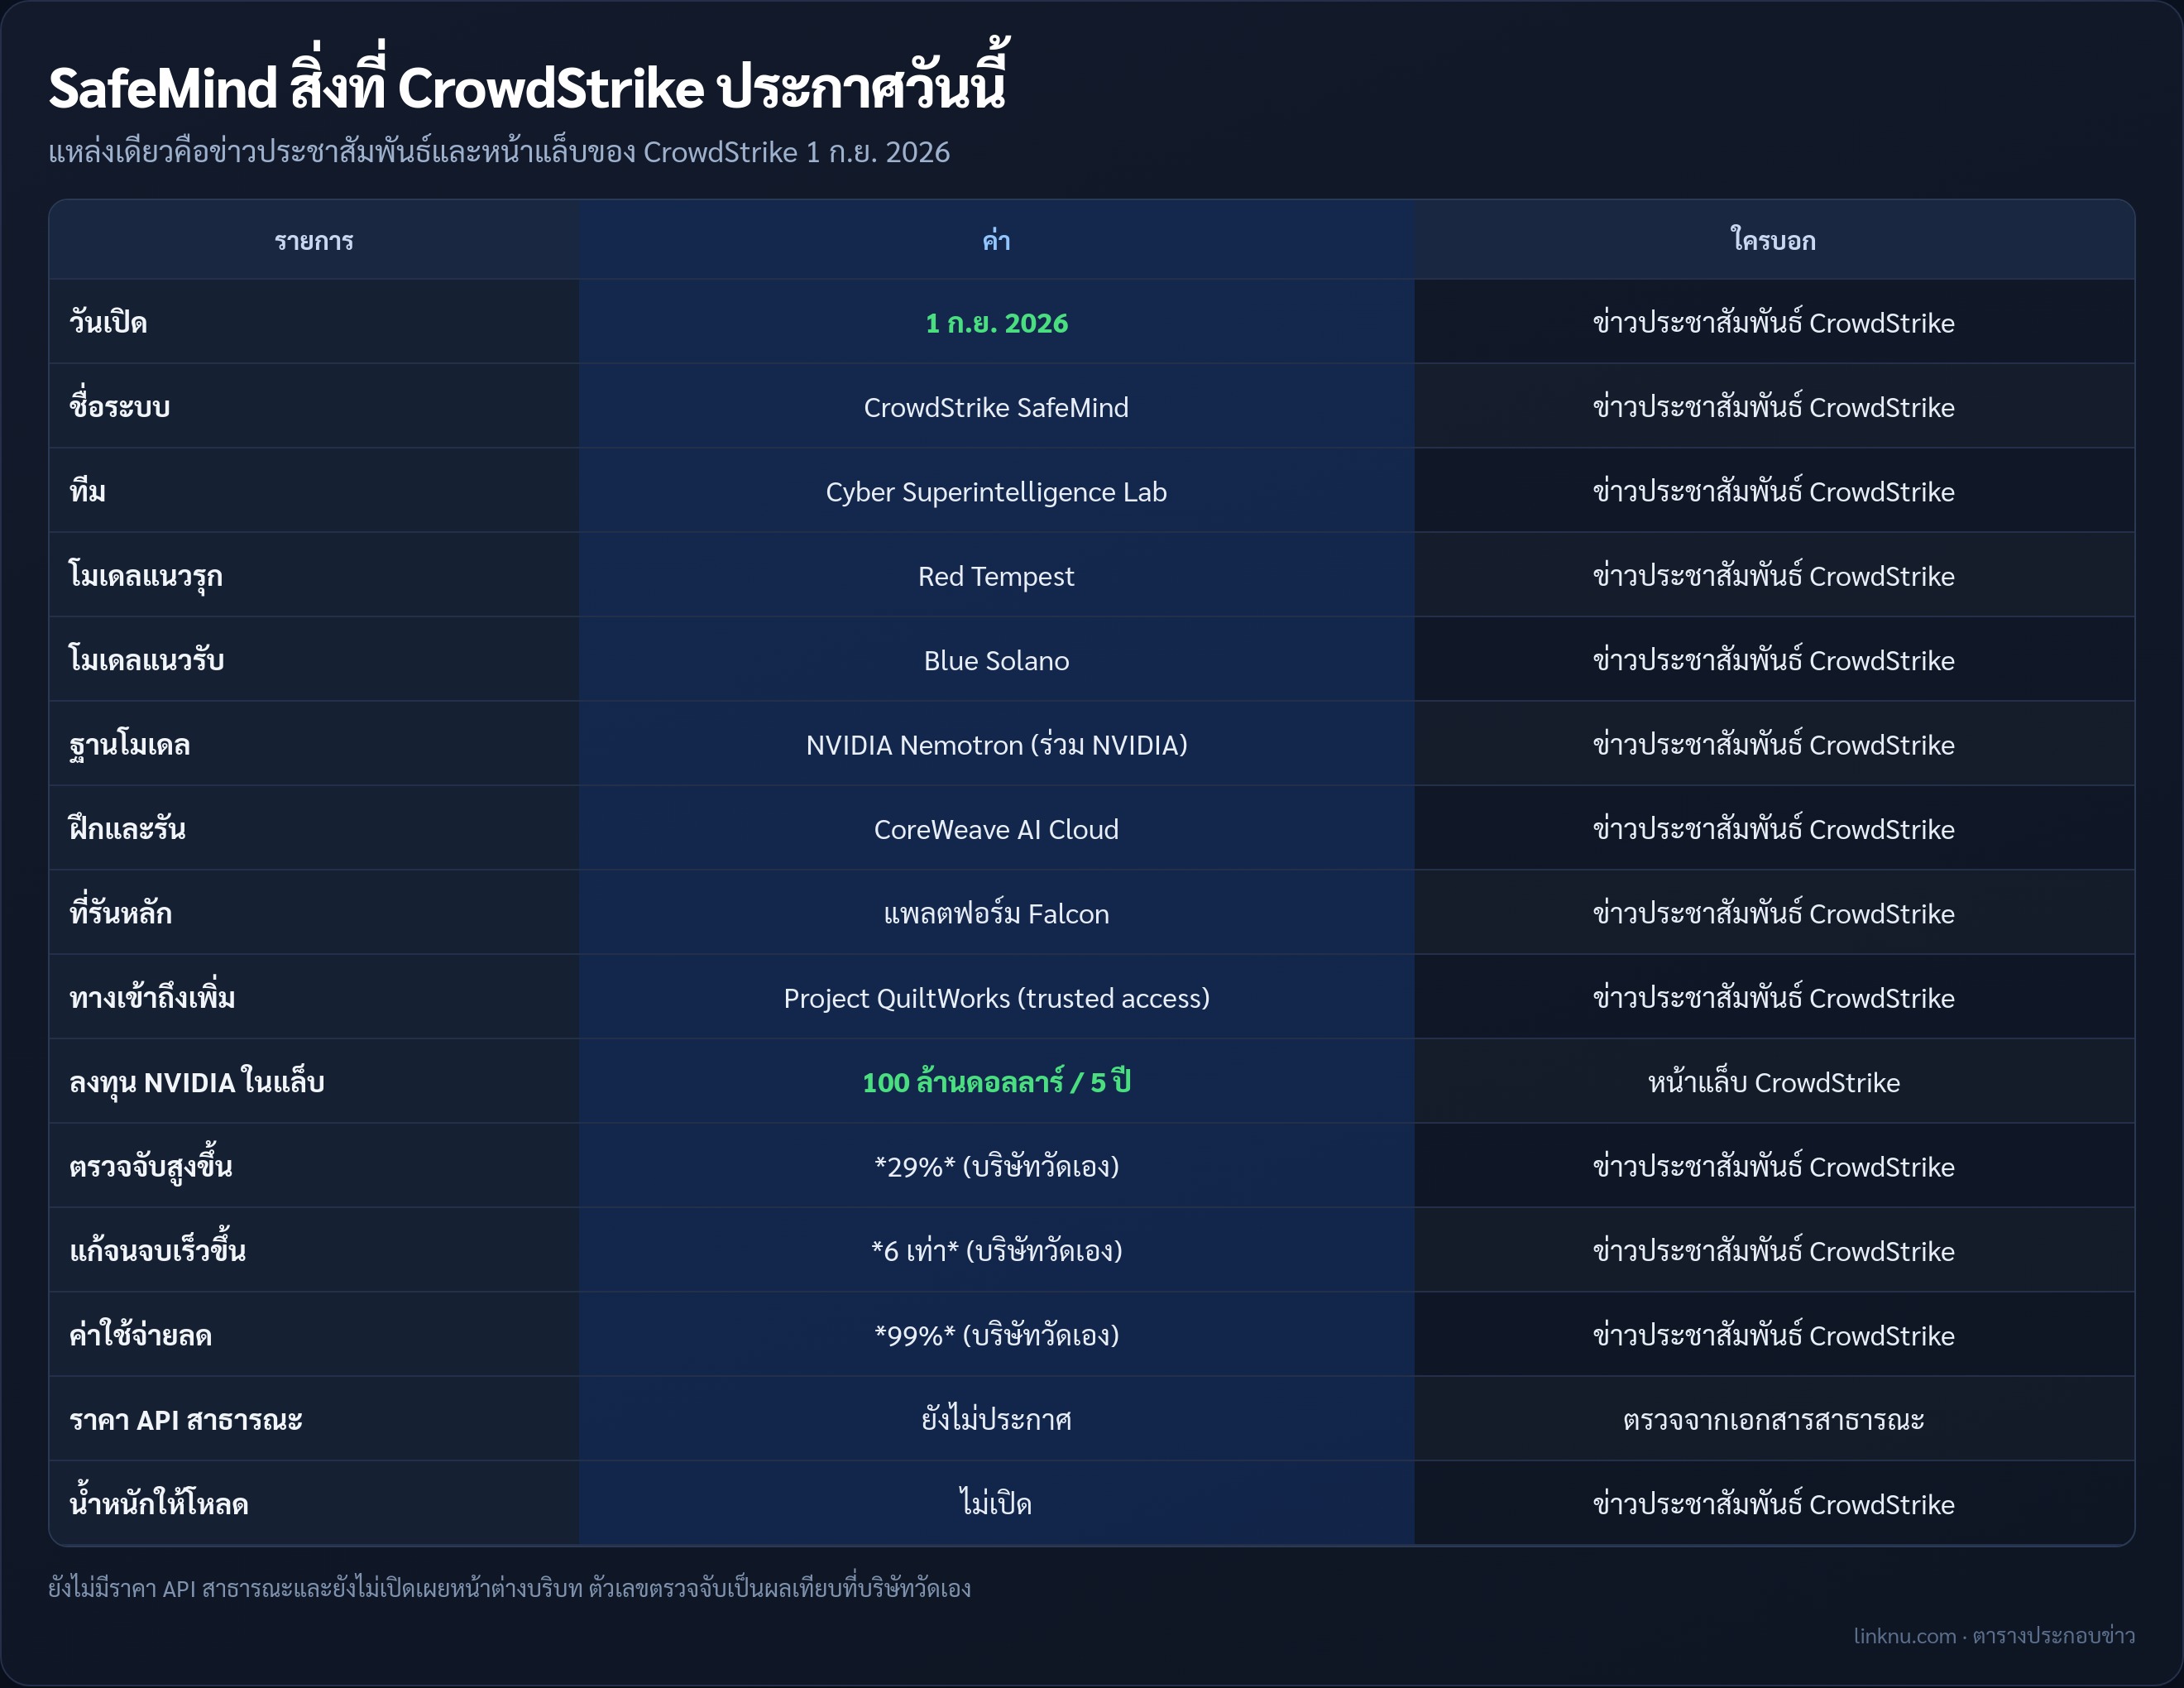Viewport: 2184px width, 1688px height.
Task: Select 'Project QuiltWorks (trusted access)' cell
Action: [x=996, y=998]
